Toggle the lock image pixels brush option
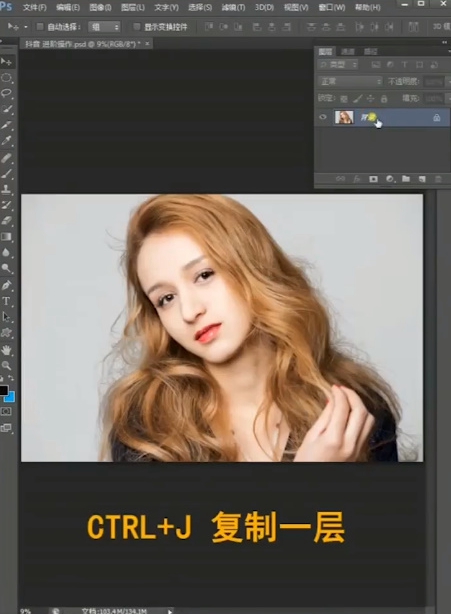The image size is (451, 614). [x=357, y=99]
